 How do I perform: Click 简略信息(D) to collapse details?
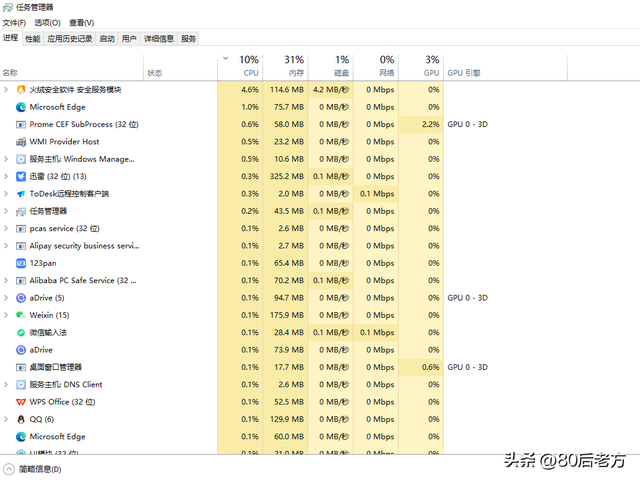[33, 469]
